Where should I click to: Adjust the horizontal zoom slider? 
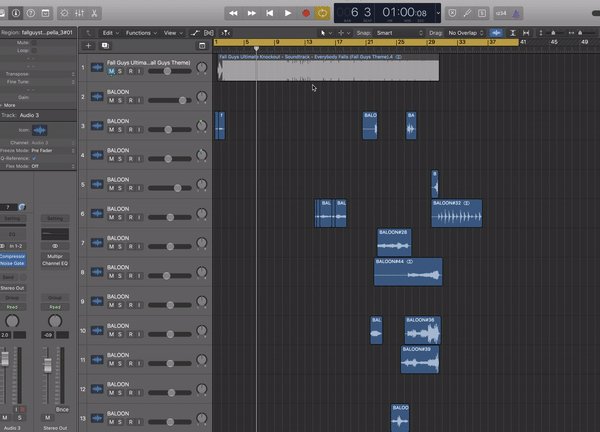[582, 33]
